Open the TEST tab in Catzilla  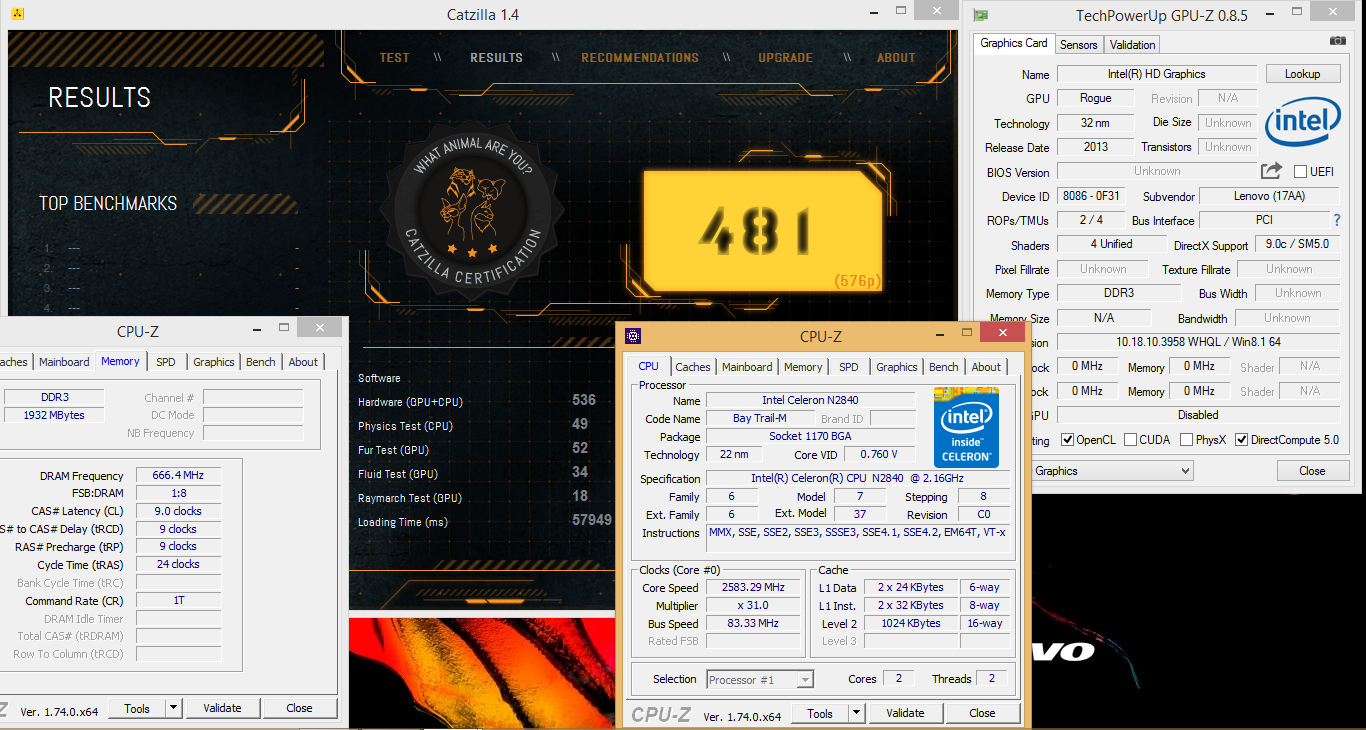point(395,58)
